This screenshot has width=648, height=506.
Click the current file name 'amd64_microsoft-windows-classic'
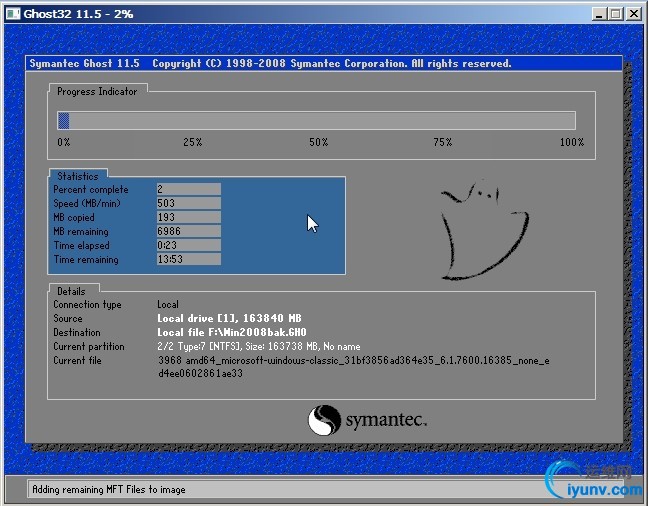pos(354,360)
